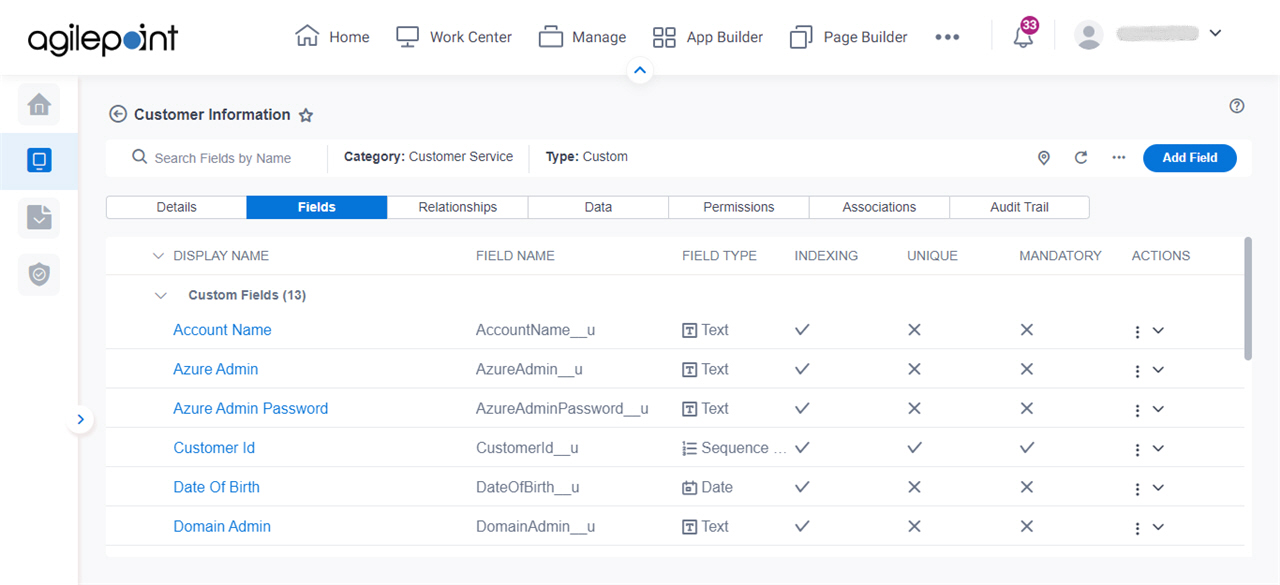Screen dimensions: 1280x585
Task: Click the search magnifier icon
Action: [x=139, y=157]
